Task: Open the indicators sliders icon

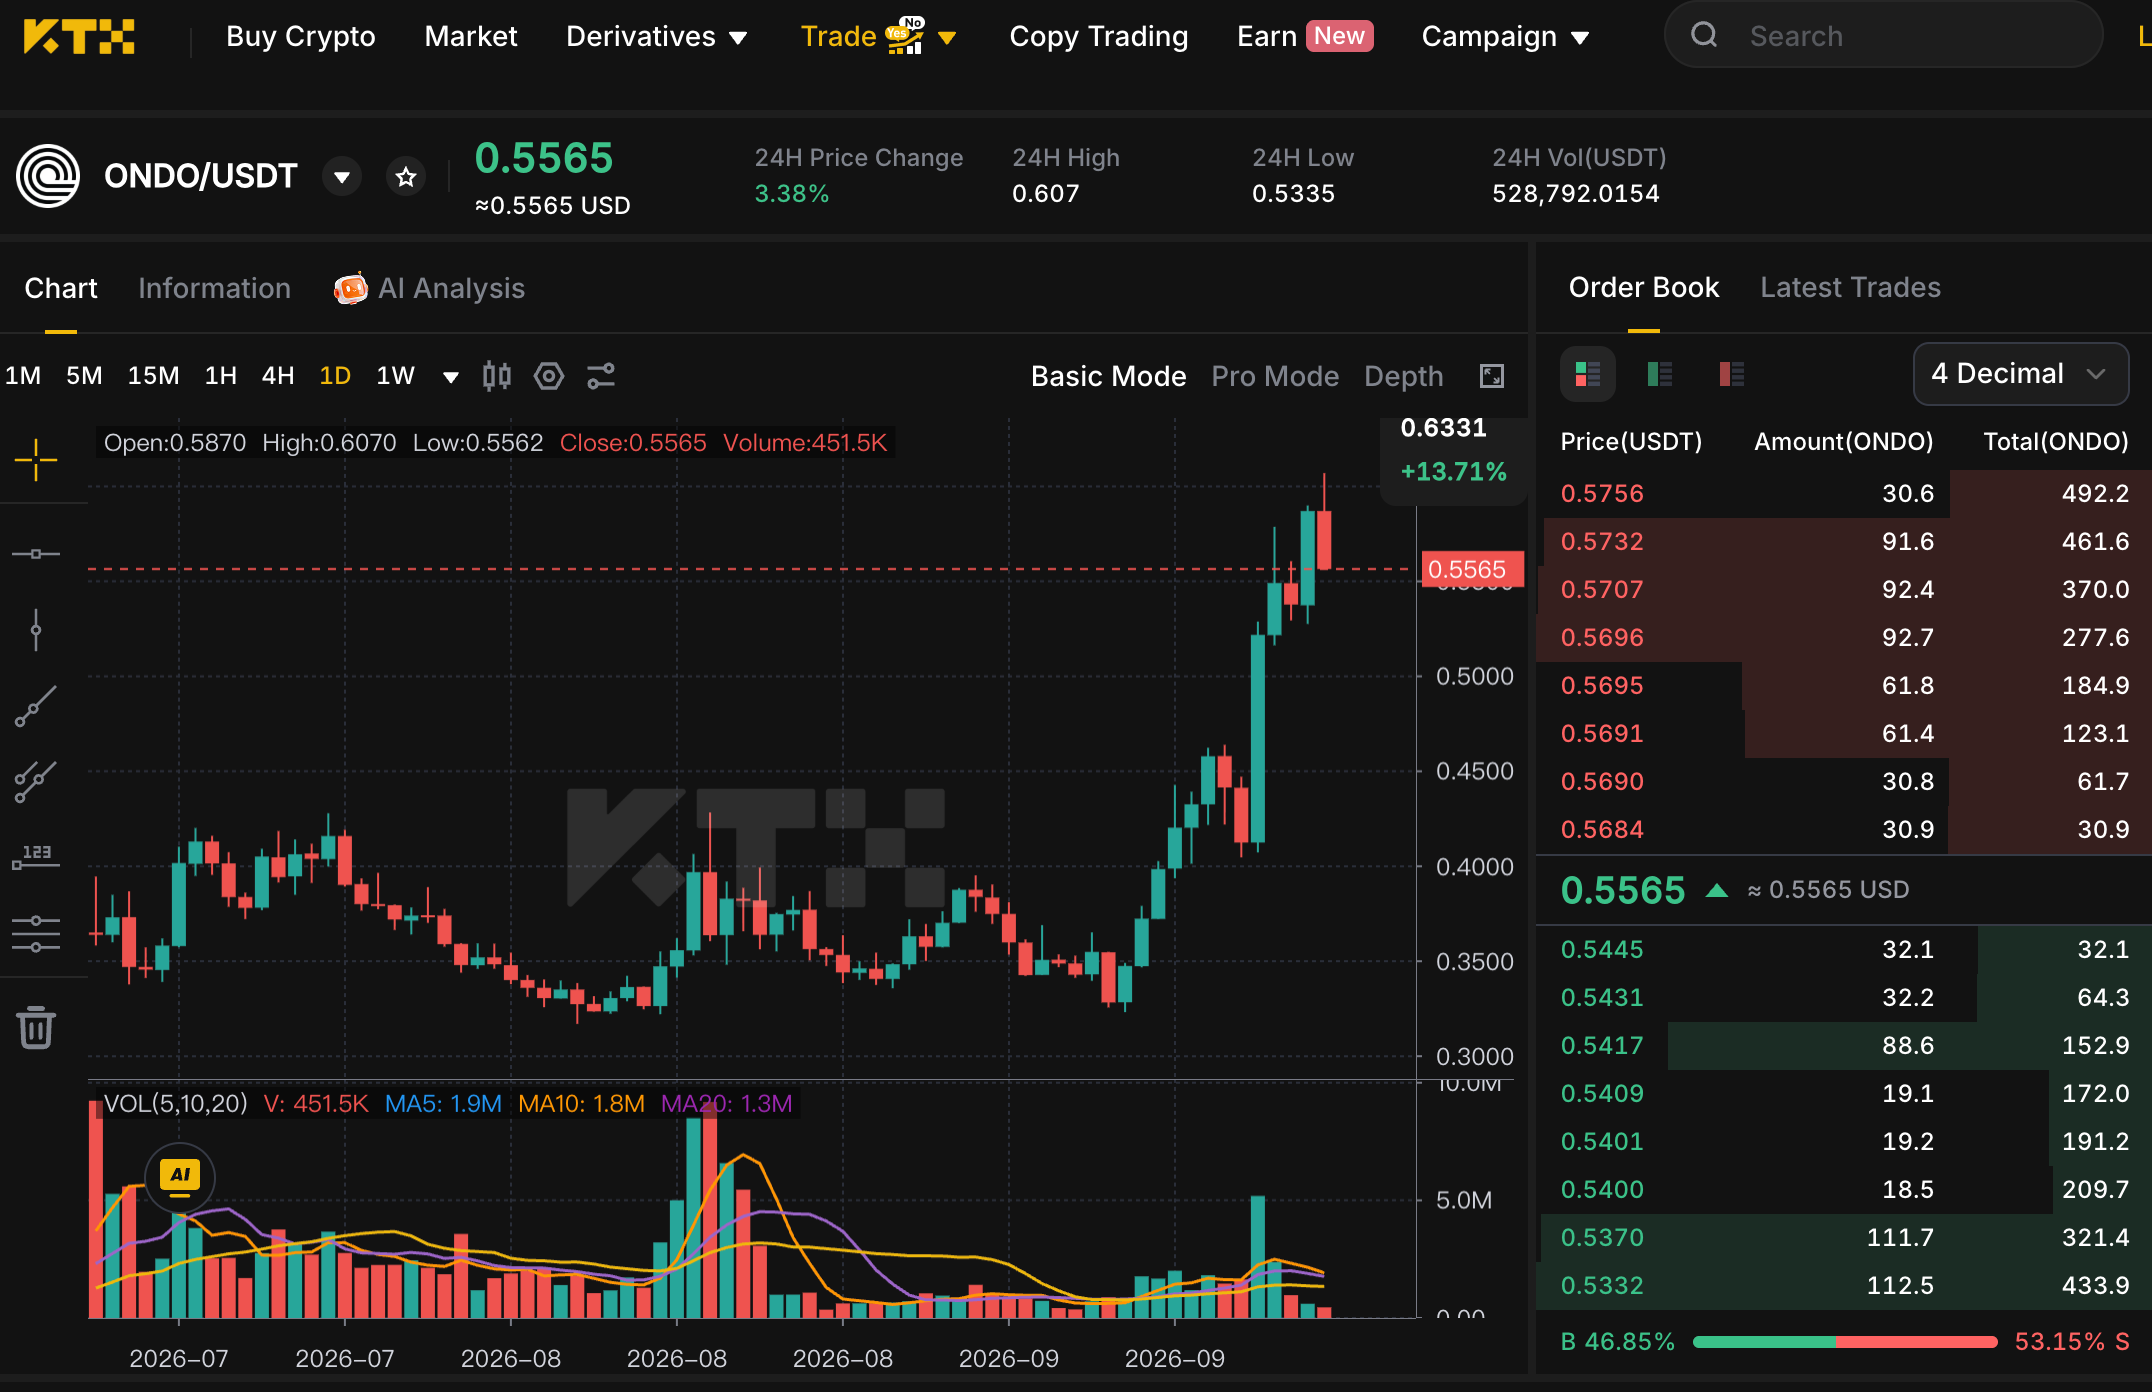Action: [x=601, y=376]
